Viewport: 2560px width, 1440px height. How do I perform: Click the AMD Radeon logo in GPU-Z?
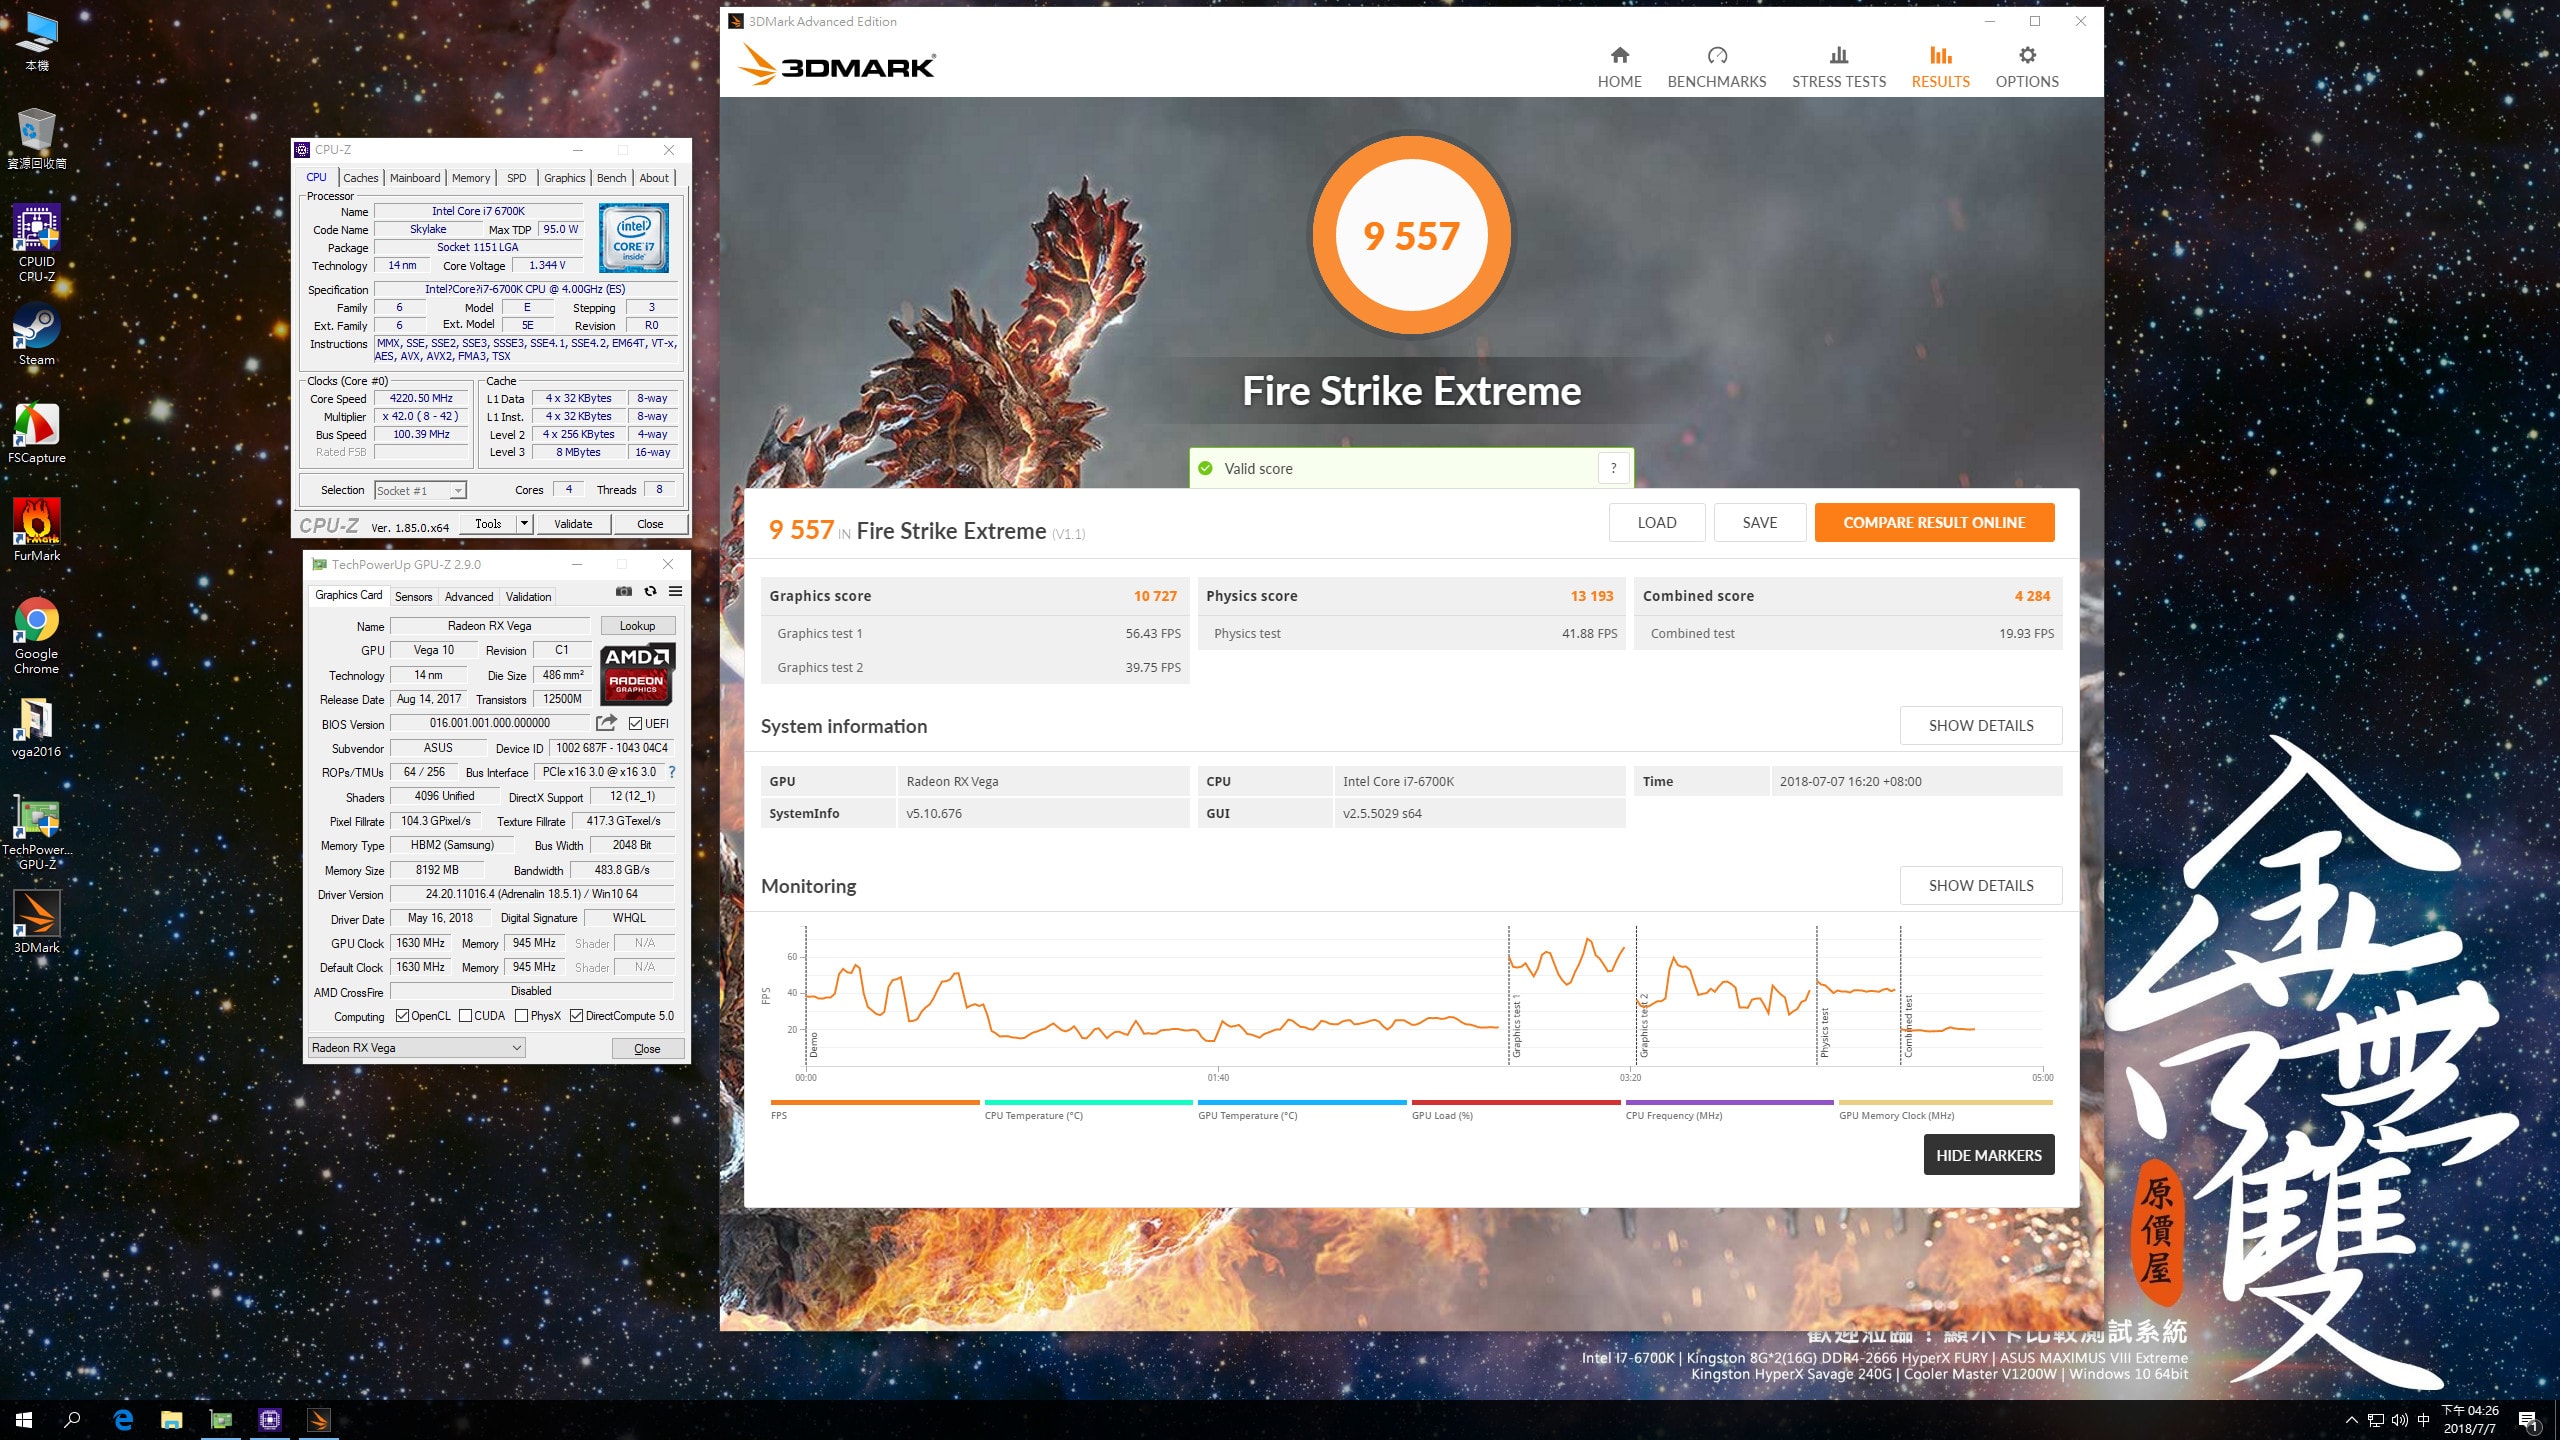coord(637,673)
